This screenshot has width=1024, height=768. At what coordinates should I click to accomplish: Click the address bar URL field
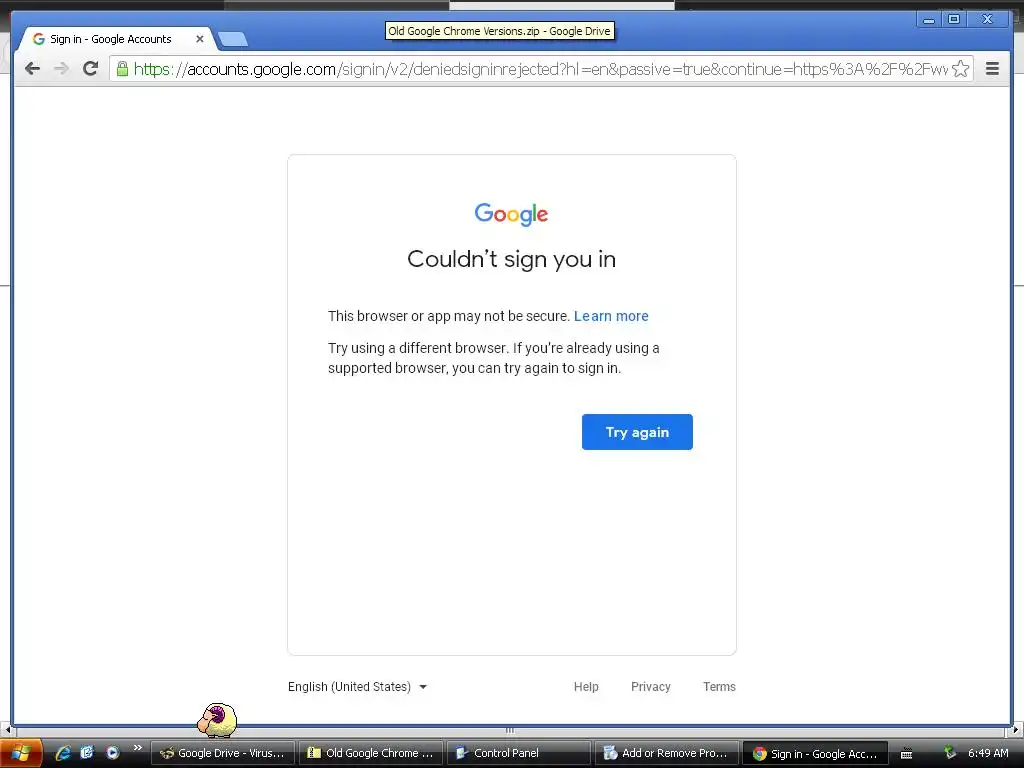point(540,69)
